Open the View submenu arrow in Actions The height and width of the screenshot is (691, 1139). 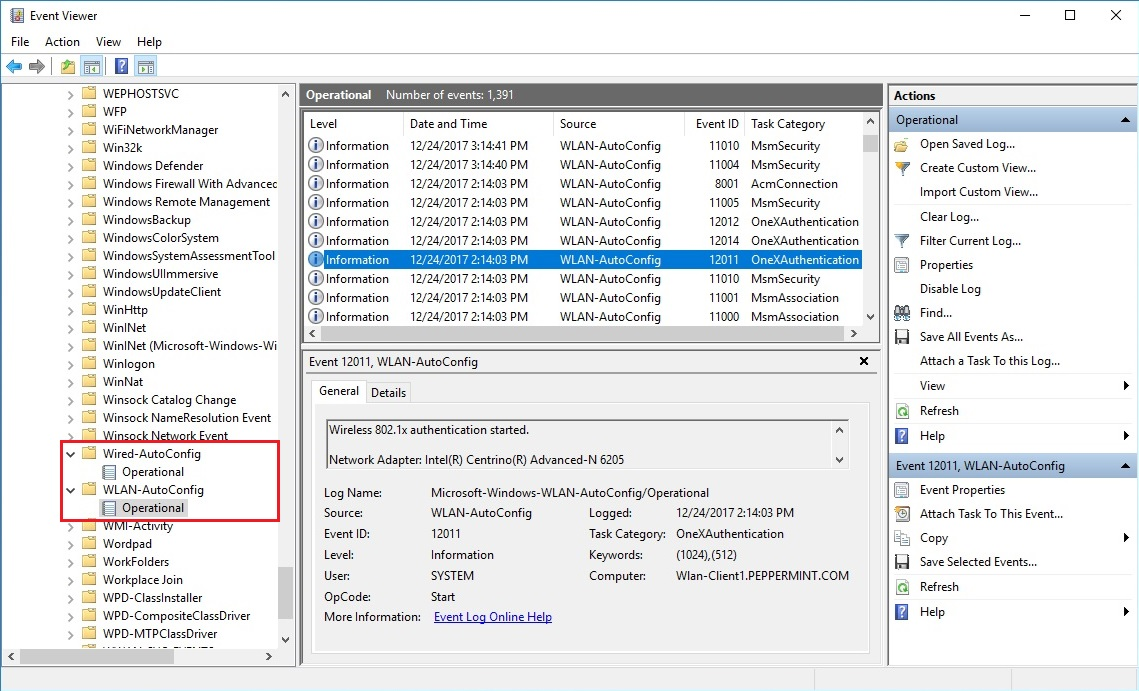click(x=1125, y=386)
